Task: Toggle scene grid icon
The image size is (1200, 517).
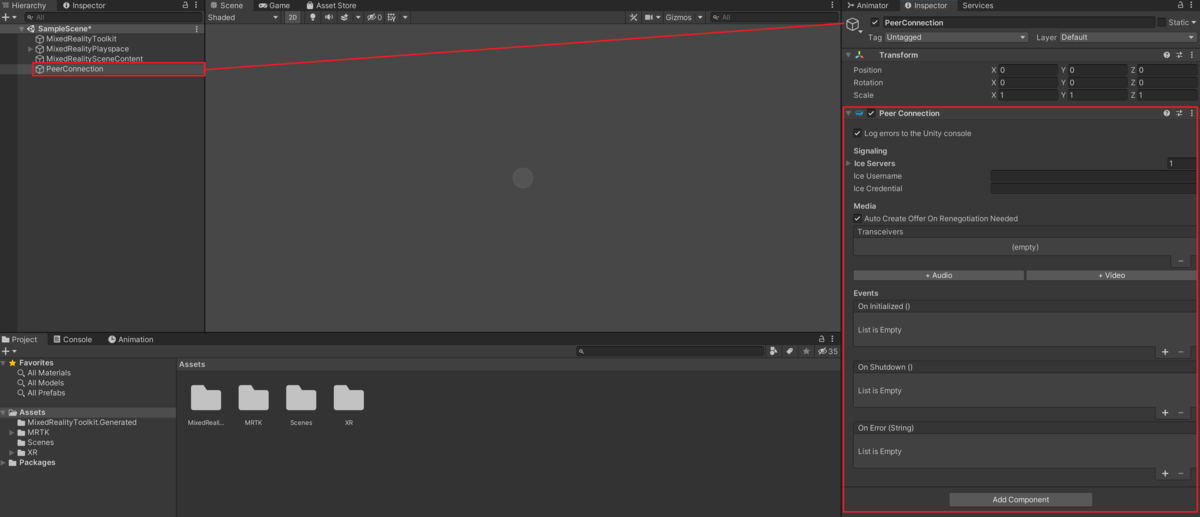Action: [392, 18]
